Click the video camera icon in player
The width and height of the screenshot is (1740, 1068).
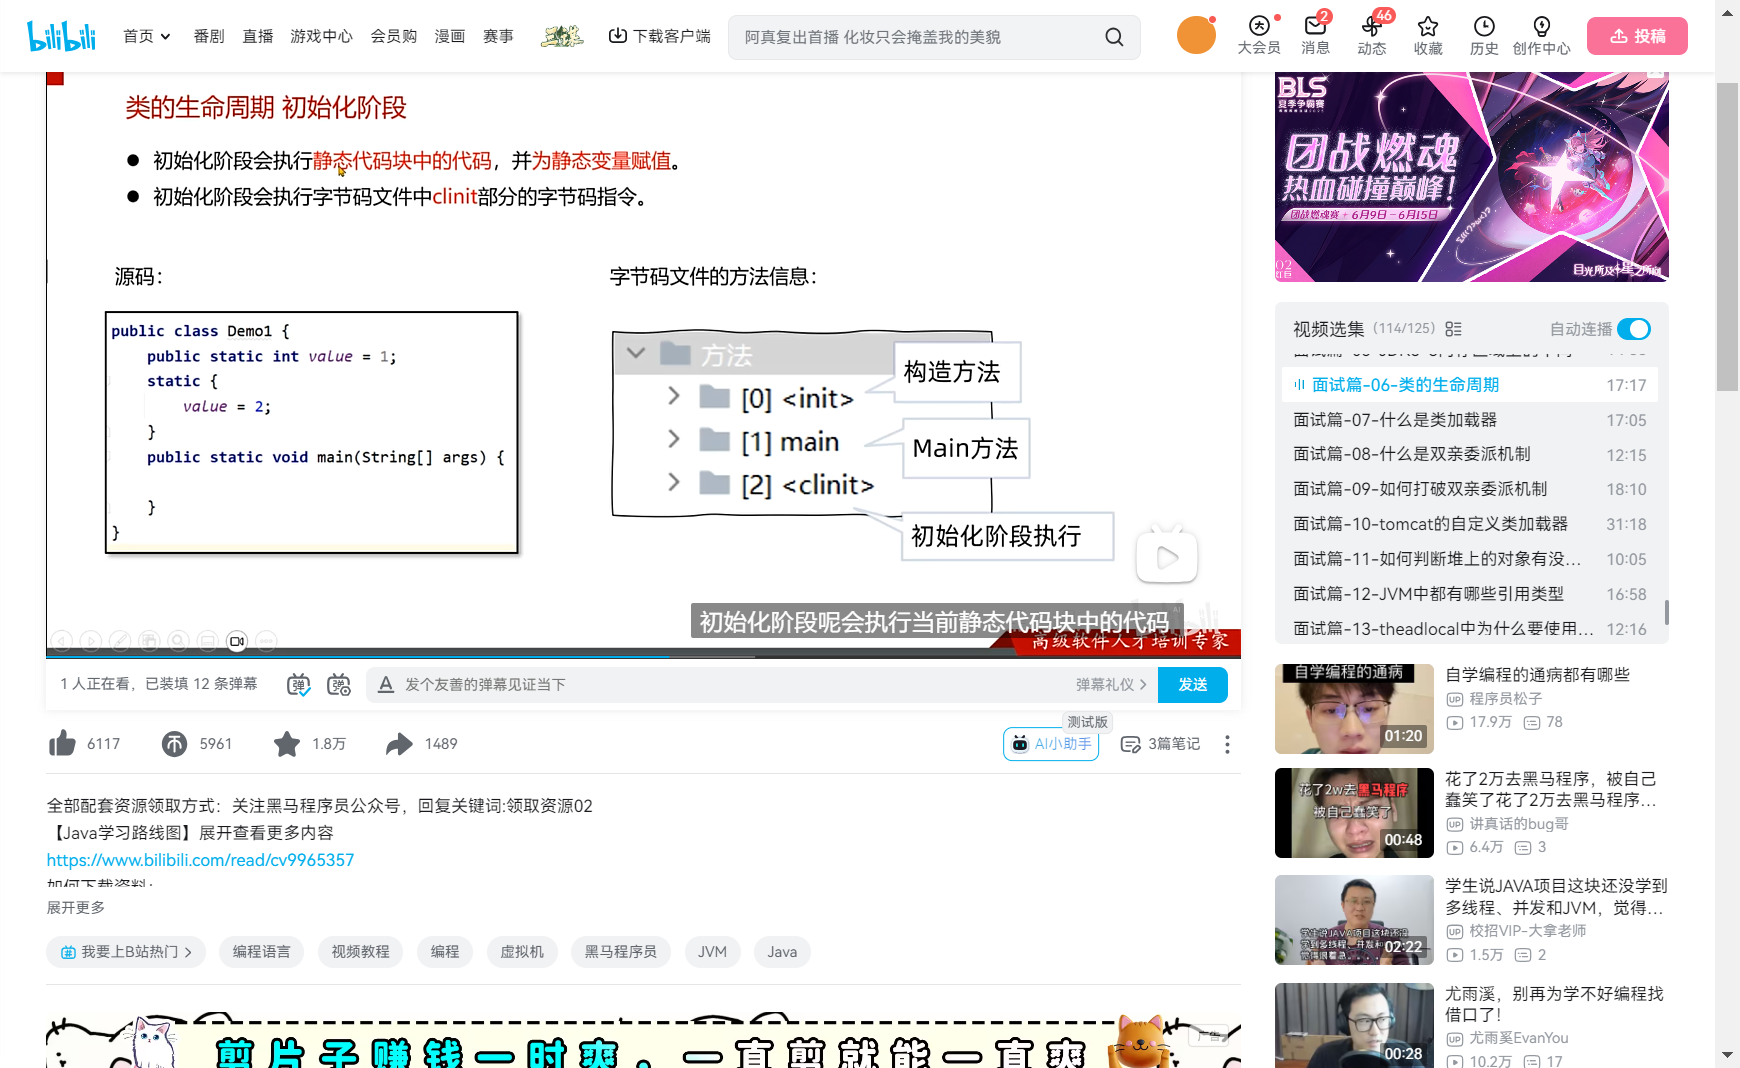pos(237,641)
